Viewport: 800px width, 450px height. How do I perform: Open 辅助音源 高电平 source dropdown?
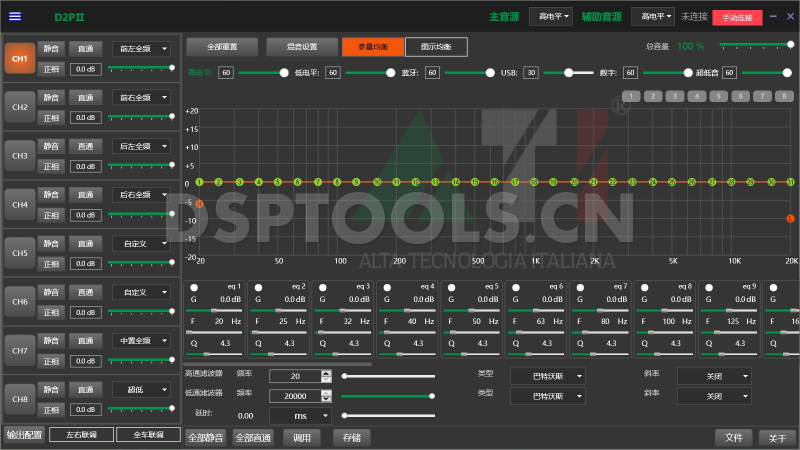pyautogui.click(x=653, y=16)
